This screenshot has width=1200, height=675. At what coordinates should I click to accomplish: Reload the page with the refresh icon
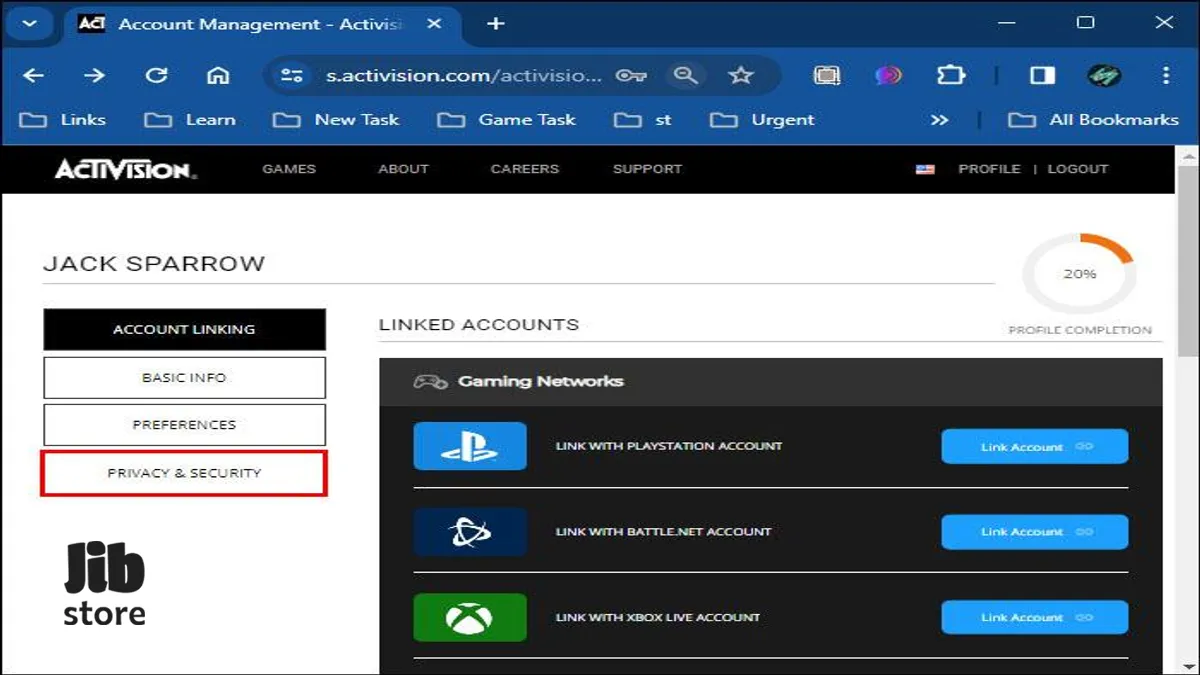[156, 75]
